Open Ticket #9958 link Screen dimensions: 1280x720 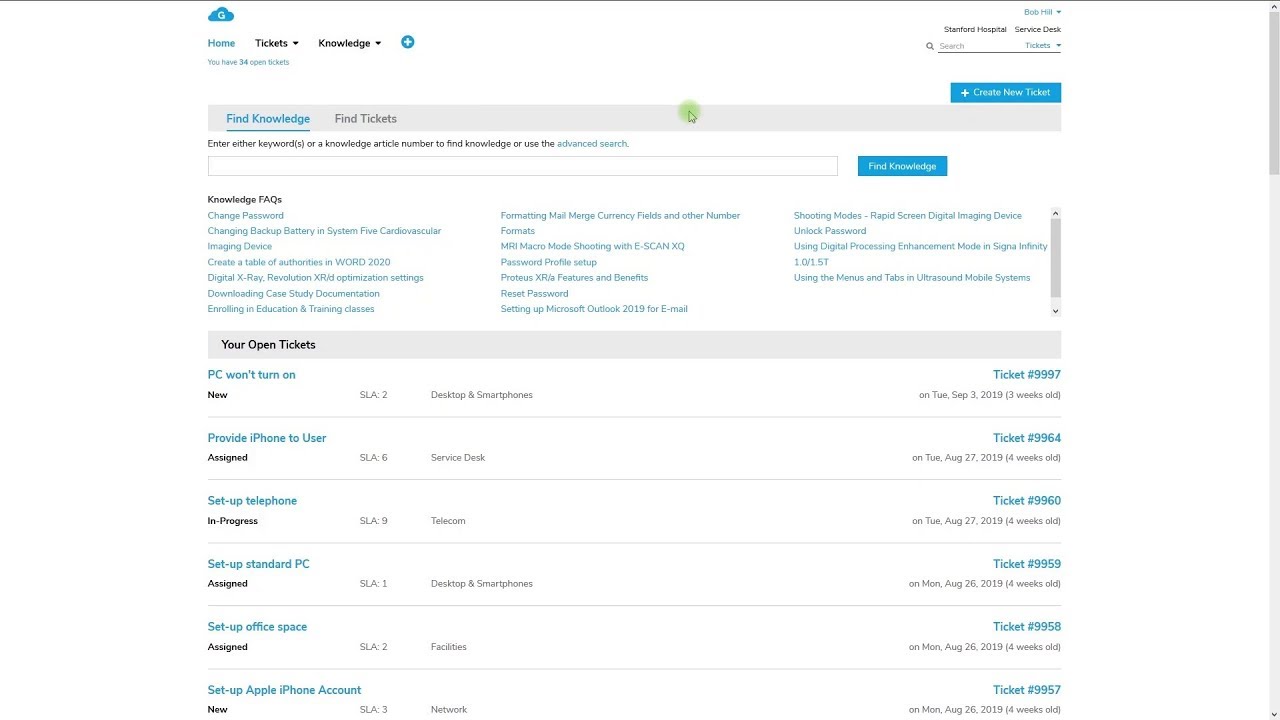1026,627
